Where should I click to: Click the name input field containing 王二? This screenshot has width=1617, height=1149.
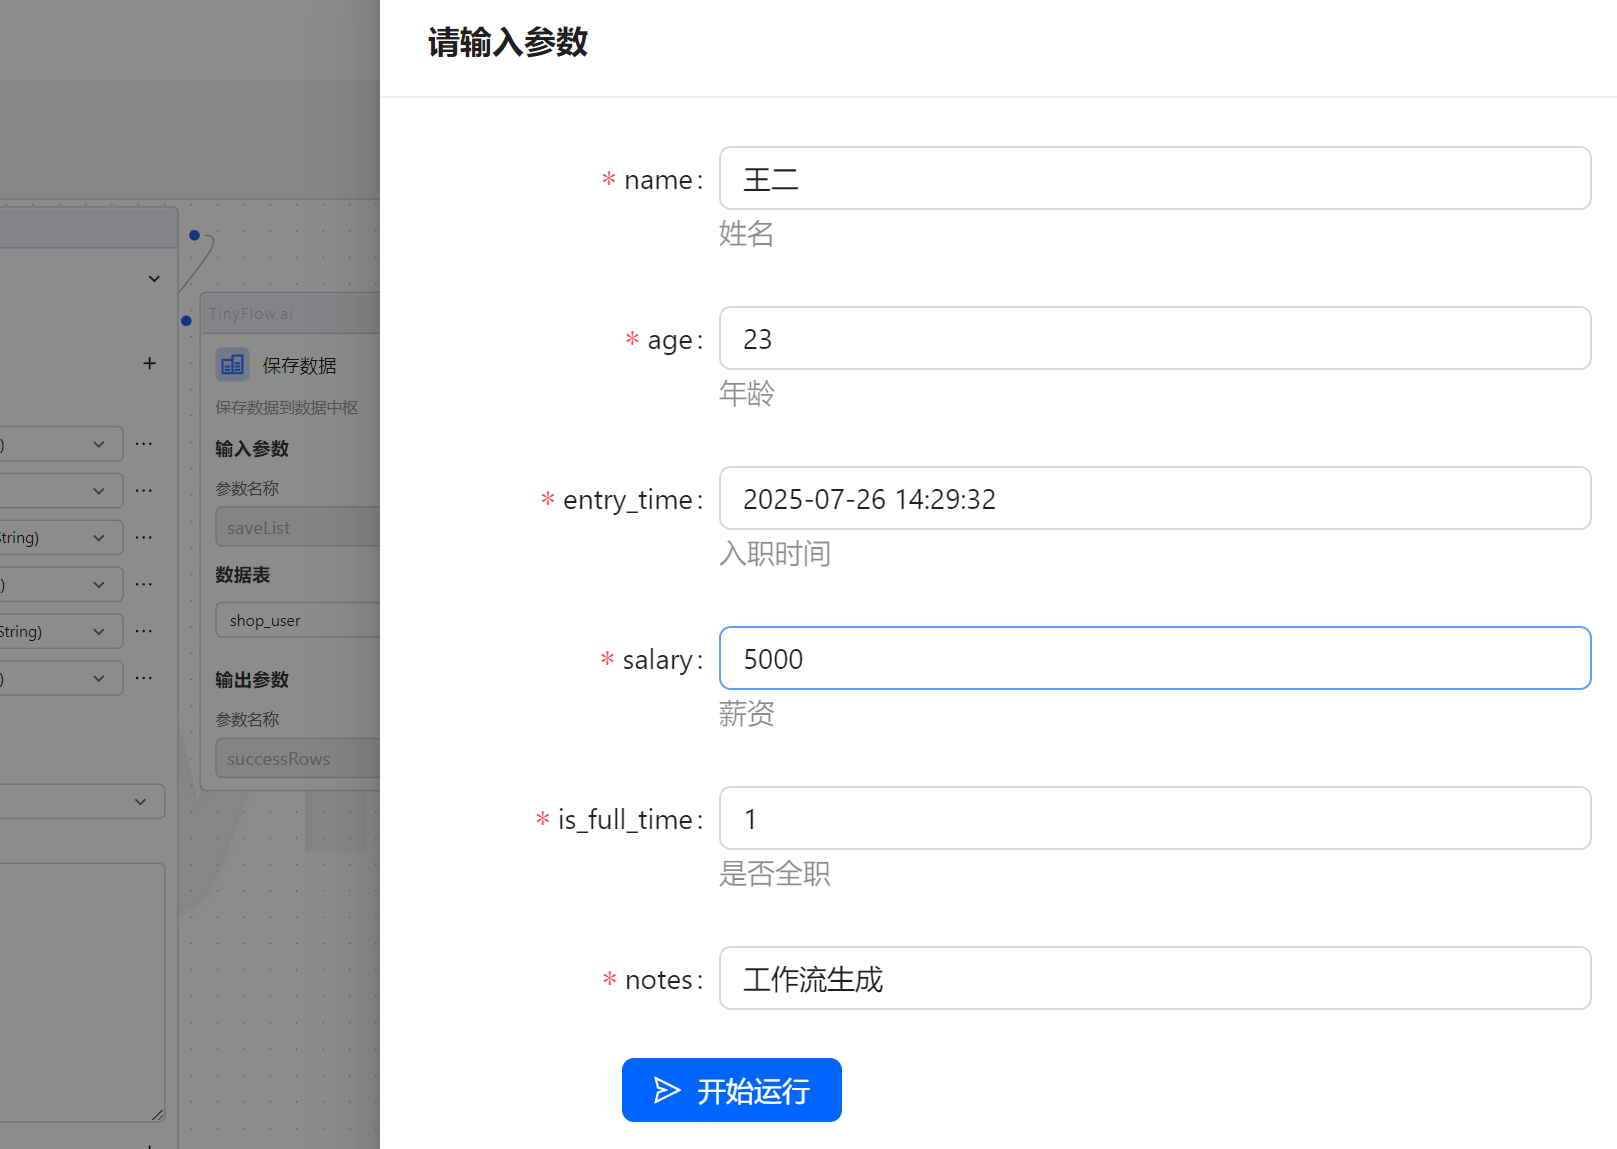point(1154,179)
